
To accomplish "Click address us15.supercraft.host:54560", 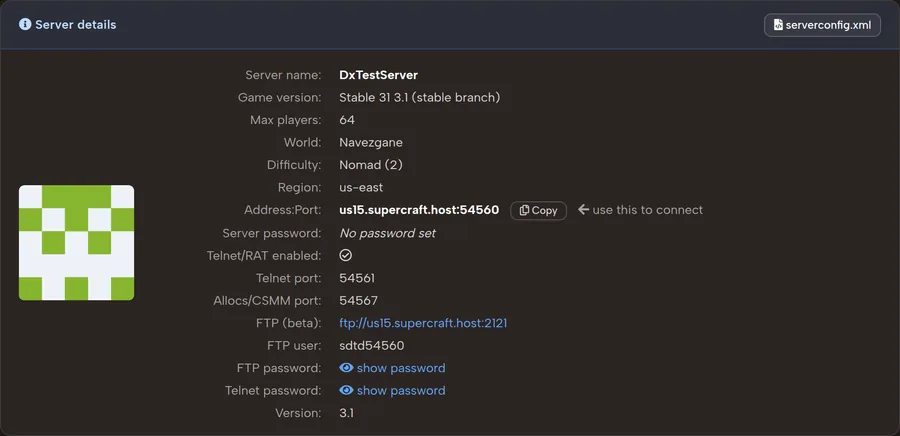I will (419, 210).
